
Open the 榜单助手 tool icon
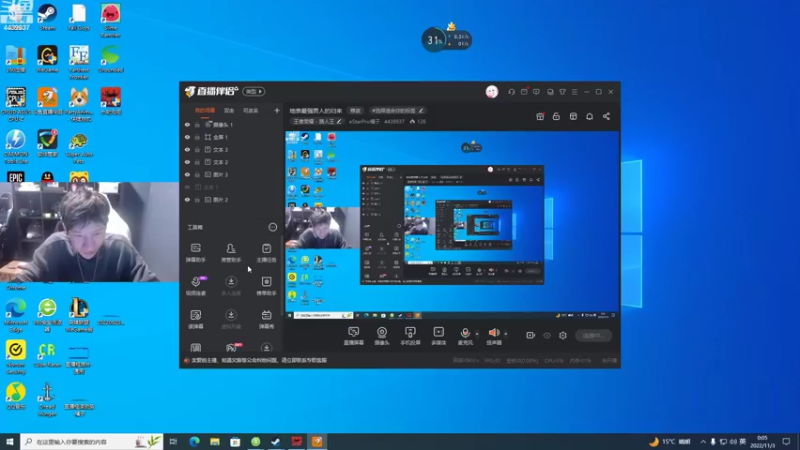point(266,286)
